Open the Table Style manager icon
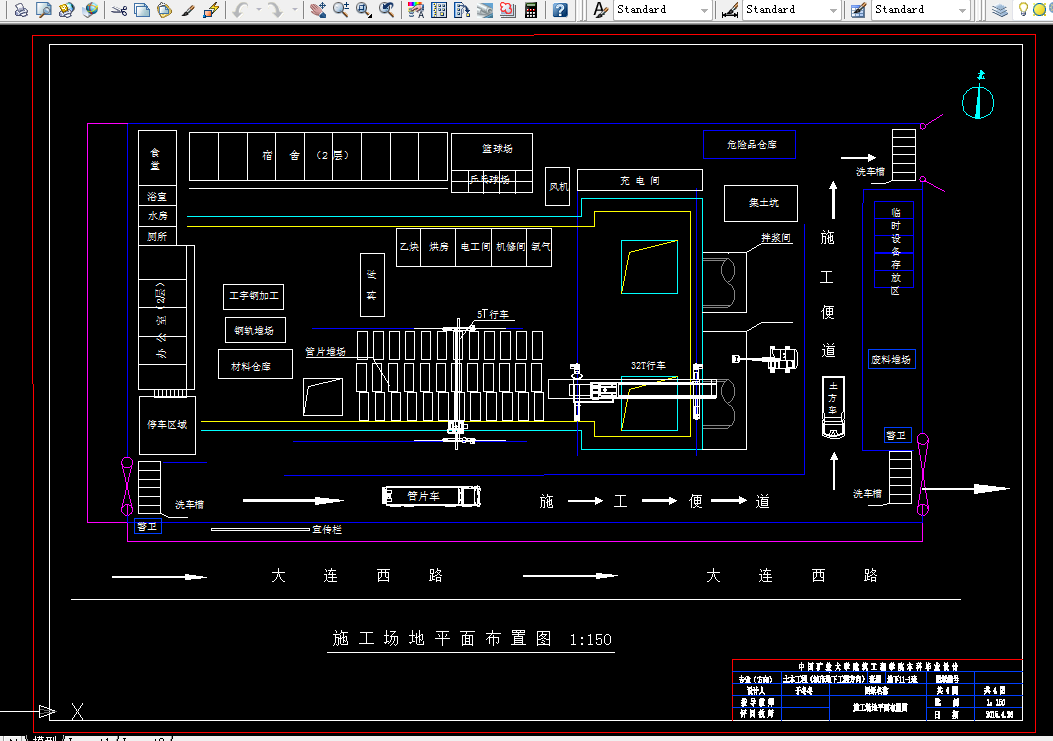1053x741 pixels. [x=858, y=9]
